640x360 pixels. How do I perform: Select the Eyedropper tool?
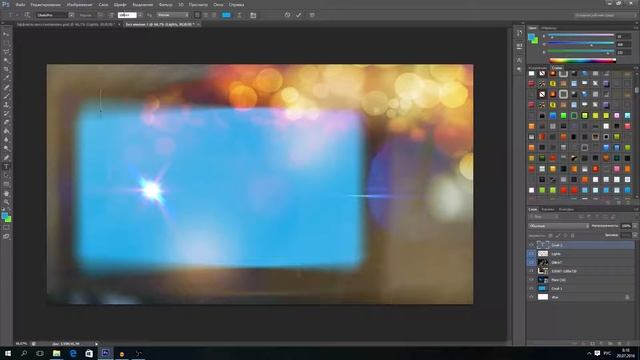point(6,78)
